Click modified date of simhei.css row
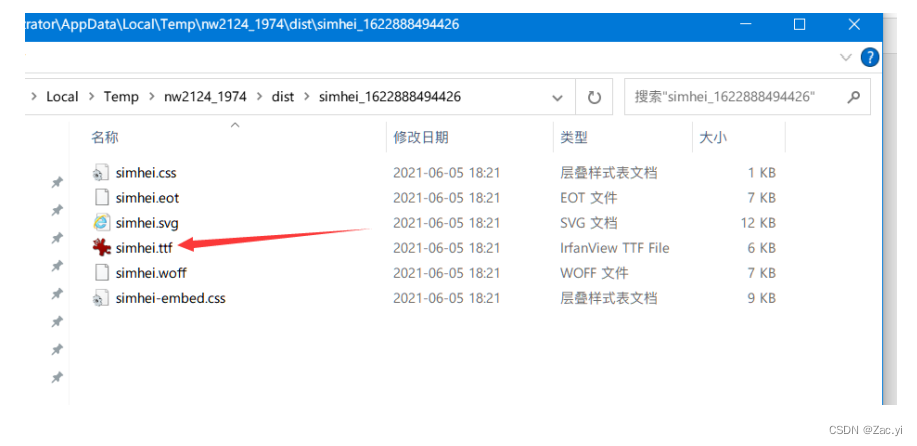The height and width of the screenshot is (446, 917). pyautogui.click(x=446, y=173)
